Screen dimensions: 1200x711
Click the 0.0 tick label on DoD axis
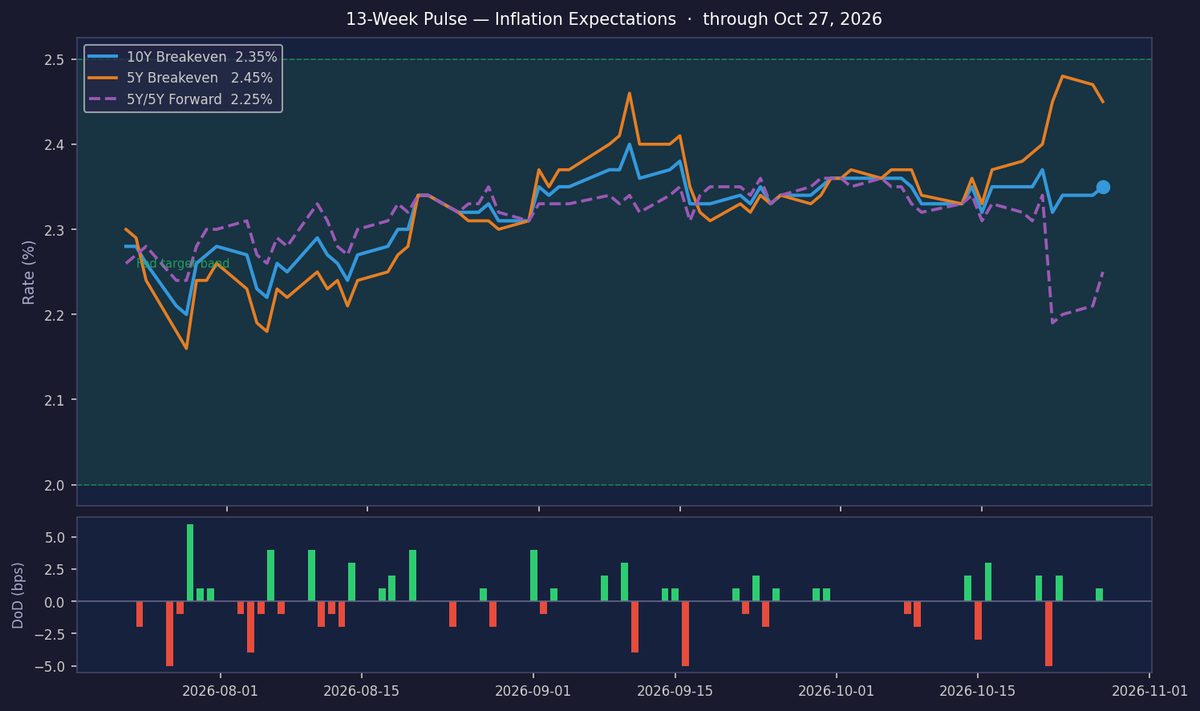click(57, 602)
